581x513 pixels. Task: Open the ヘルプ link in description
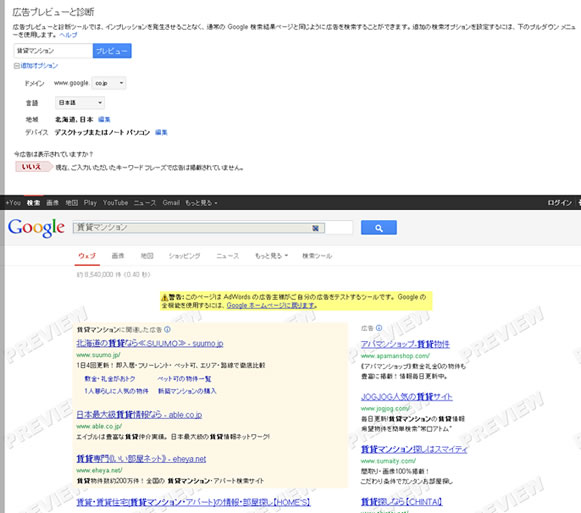point(68,35)
